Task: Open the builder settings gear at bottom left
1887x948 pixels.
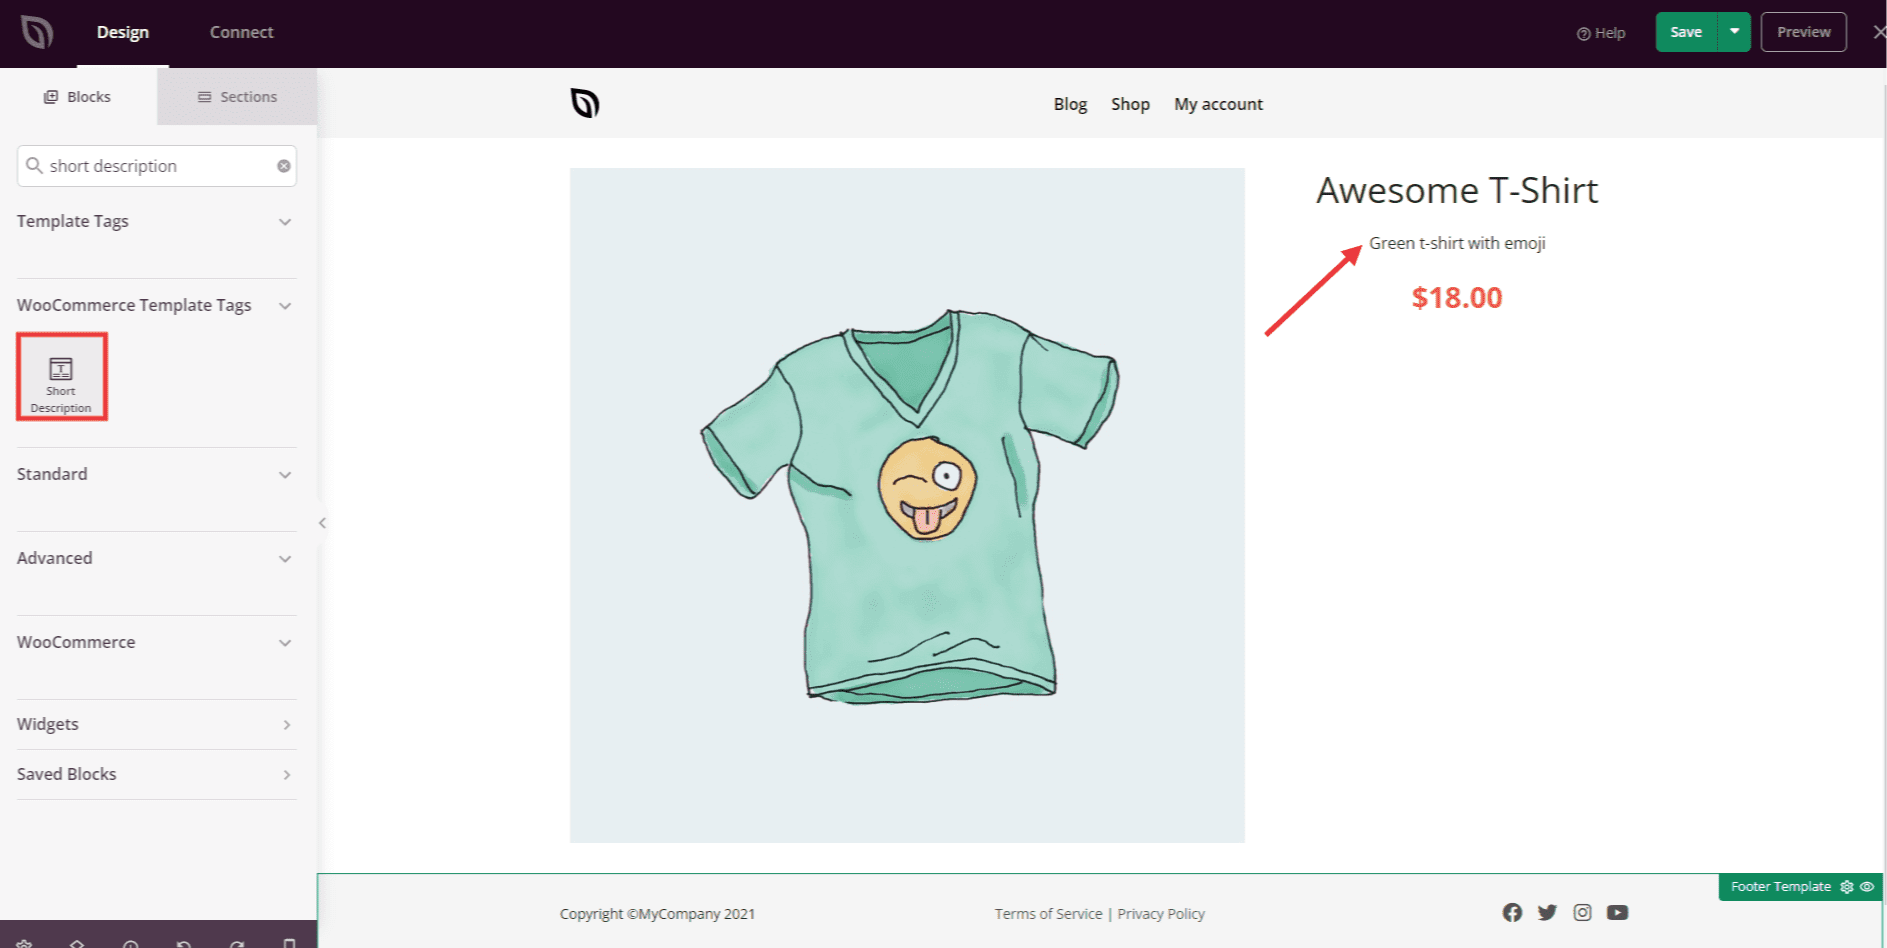Action: pyautogui.click(x=24, y=945)
